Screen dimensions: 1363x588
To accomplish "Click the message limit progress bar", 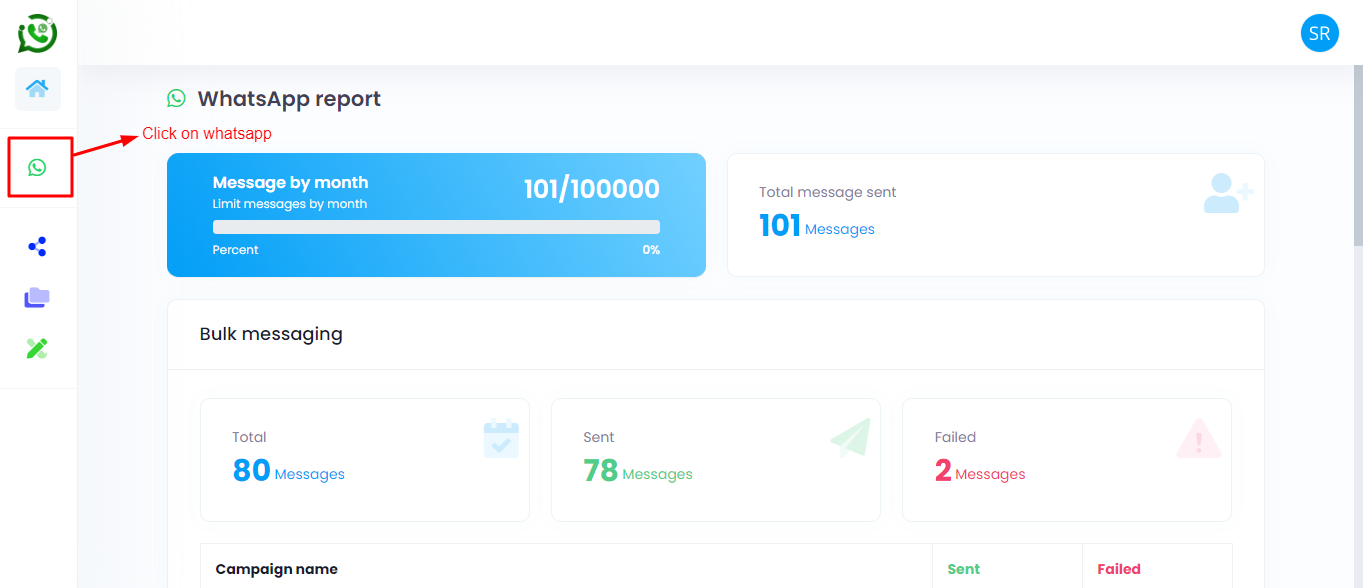I will coord(436,226).
